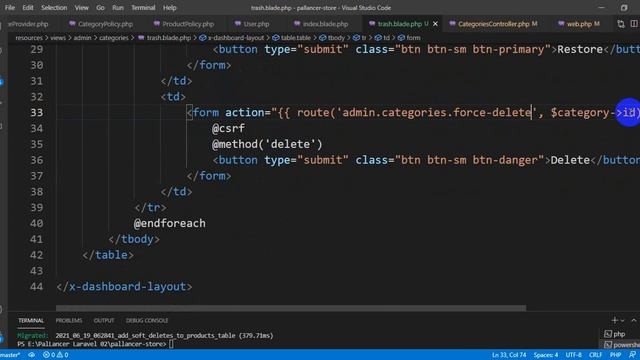Minimize the VS Code window
640x360 pixels.
601,8
